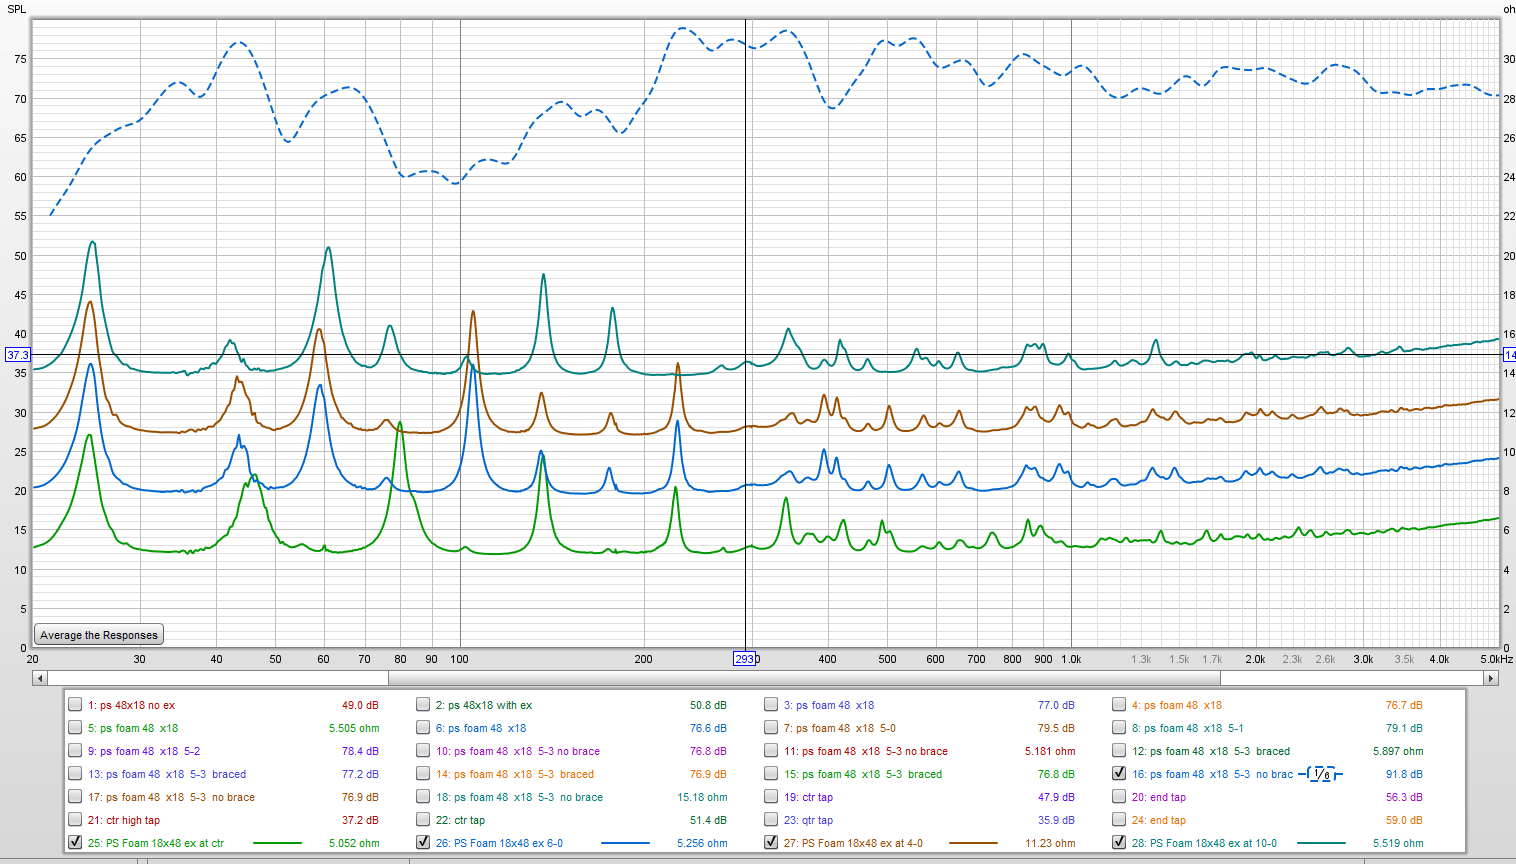Click the 5.505 ohm value of trace 5
The height and width of the screenshot is (864, 1516).
(x=354, y=728)
